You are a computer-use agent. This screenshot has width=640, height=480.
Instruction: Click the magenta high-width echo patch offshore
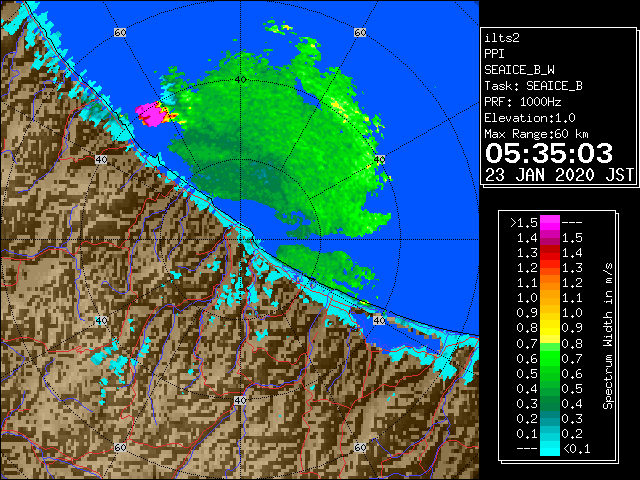click(150, 114)
